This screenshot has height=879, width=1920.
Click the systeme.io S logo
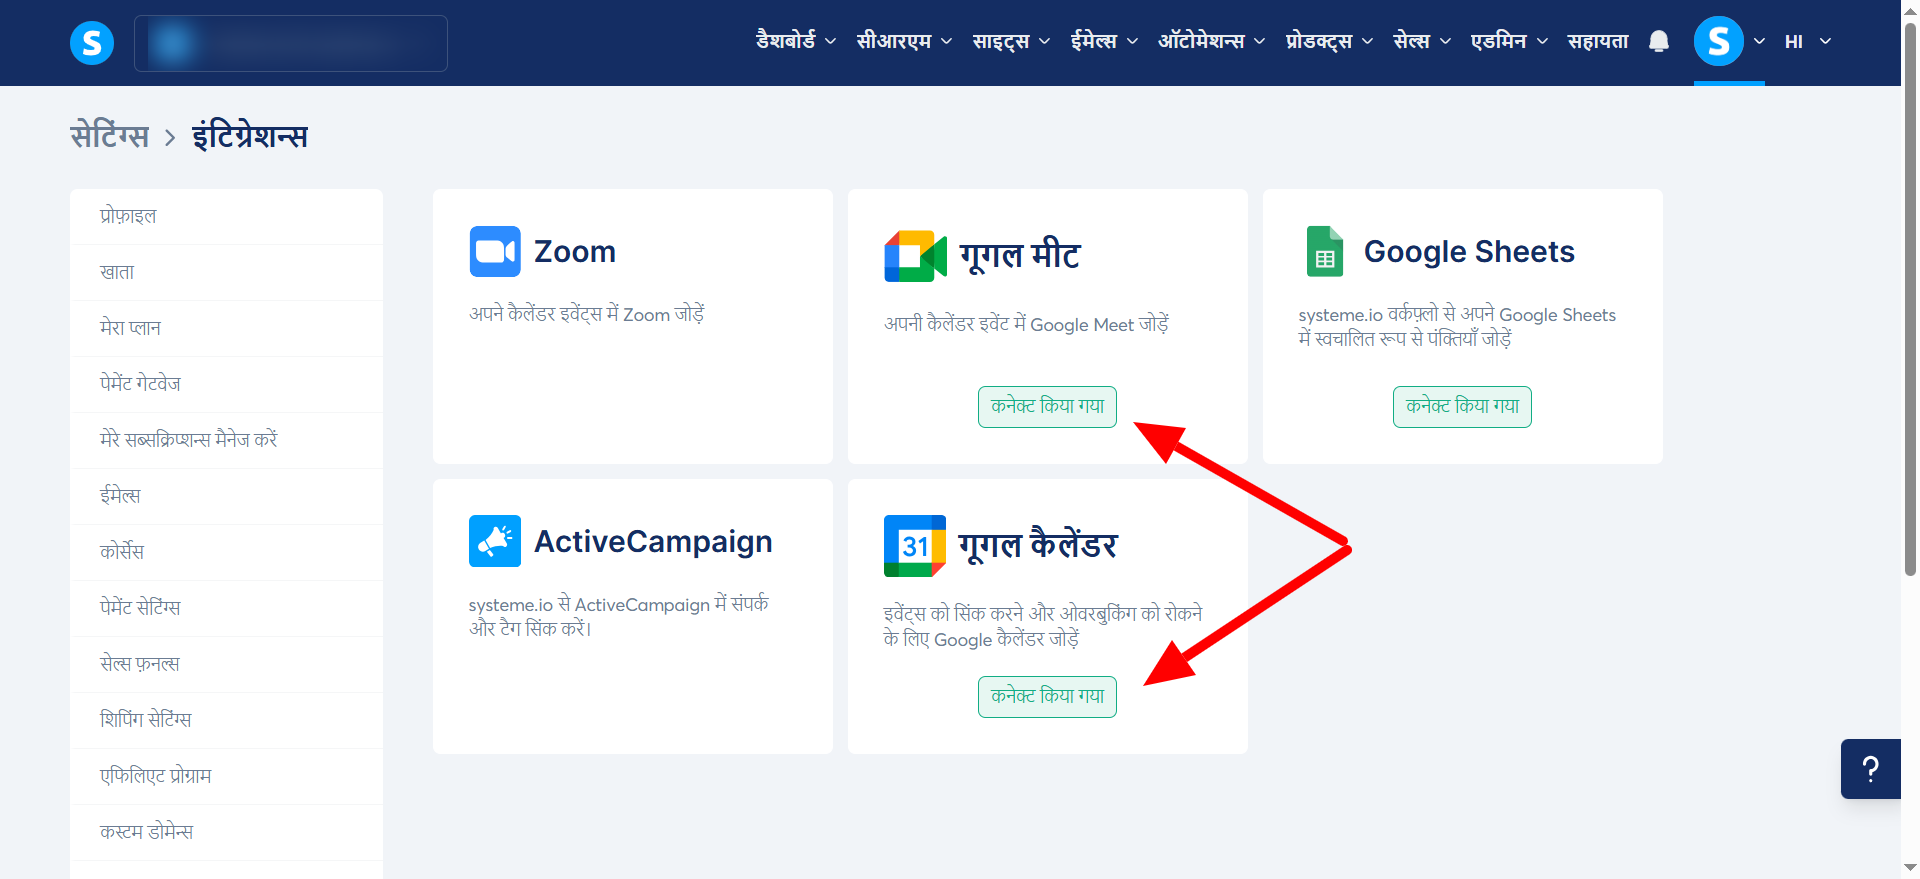point(92,43)
